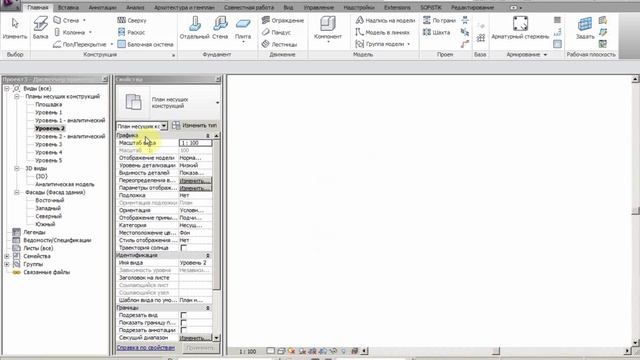Expand the Семейства tree node
This screenshot has height=360, width=640.
7,256
